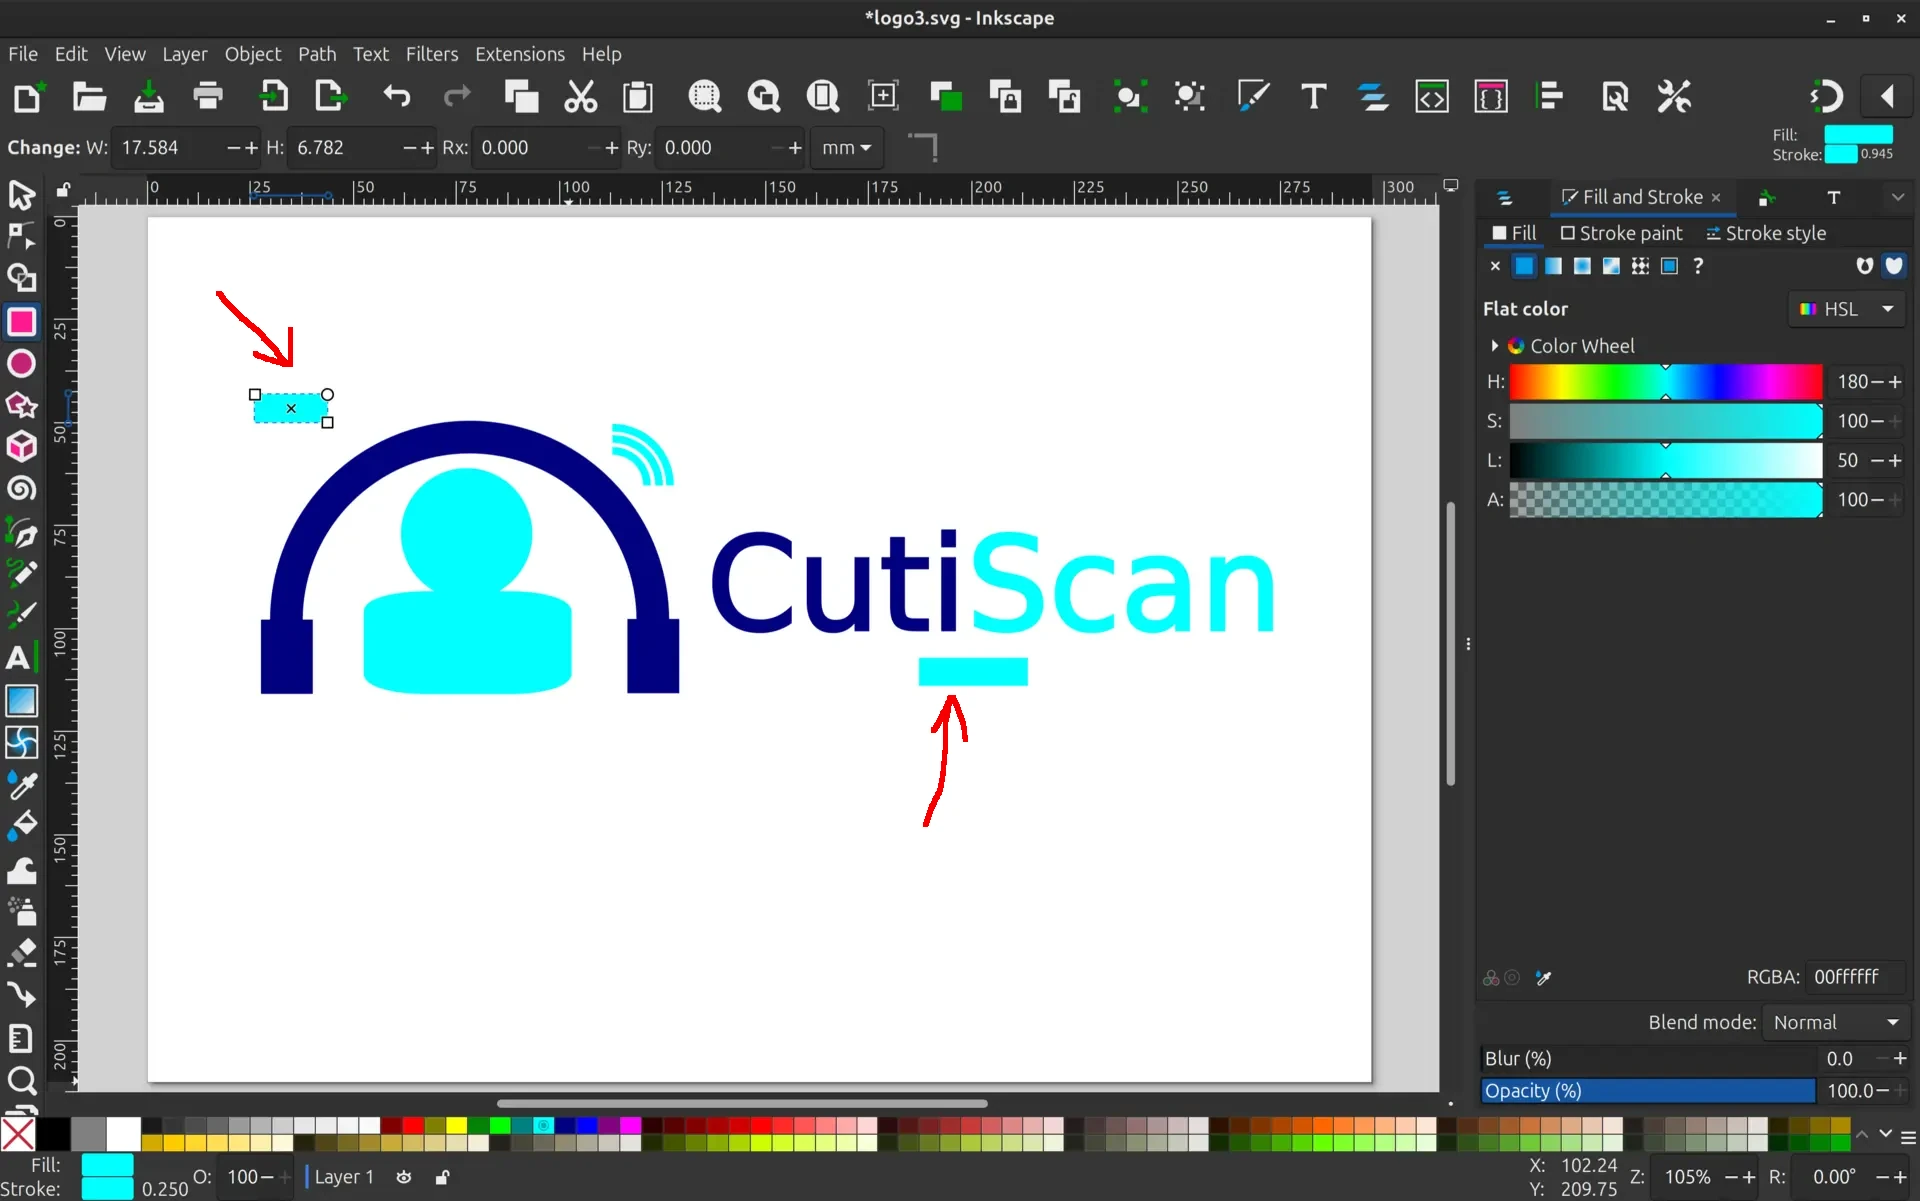
Task: Click the Cut scissors icon
Action: point(580,97)
